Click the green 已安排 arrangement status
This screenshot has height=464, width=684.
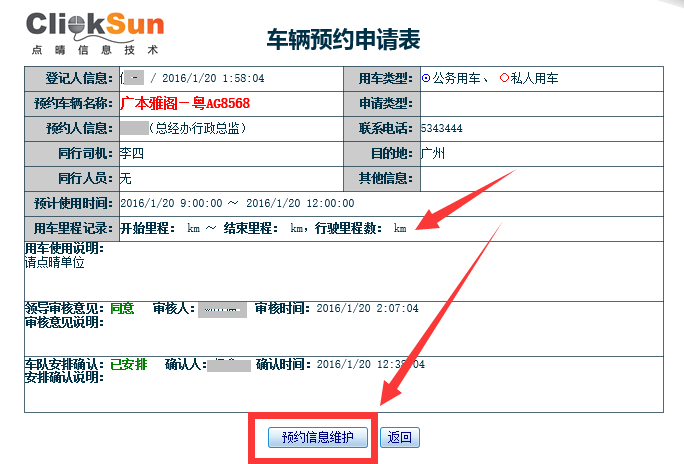pyautogui.click(x=128, y=364)
